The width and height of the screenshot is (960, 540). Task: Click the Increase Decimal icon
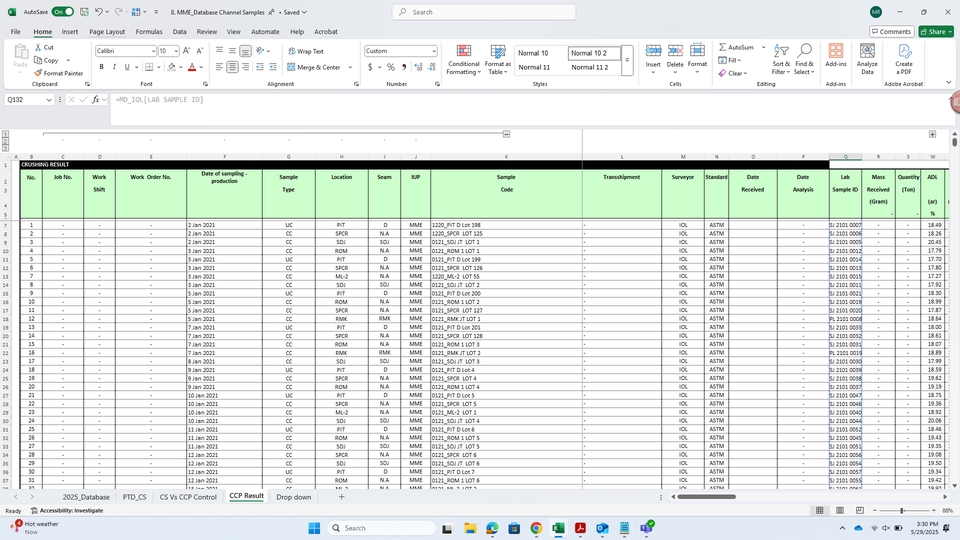(418, 67)
